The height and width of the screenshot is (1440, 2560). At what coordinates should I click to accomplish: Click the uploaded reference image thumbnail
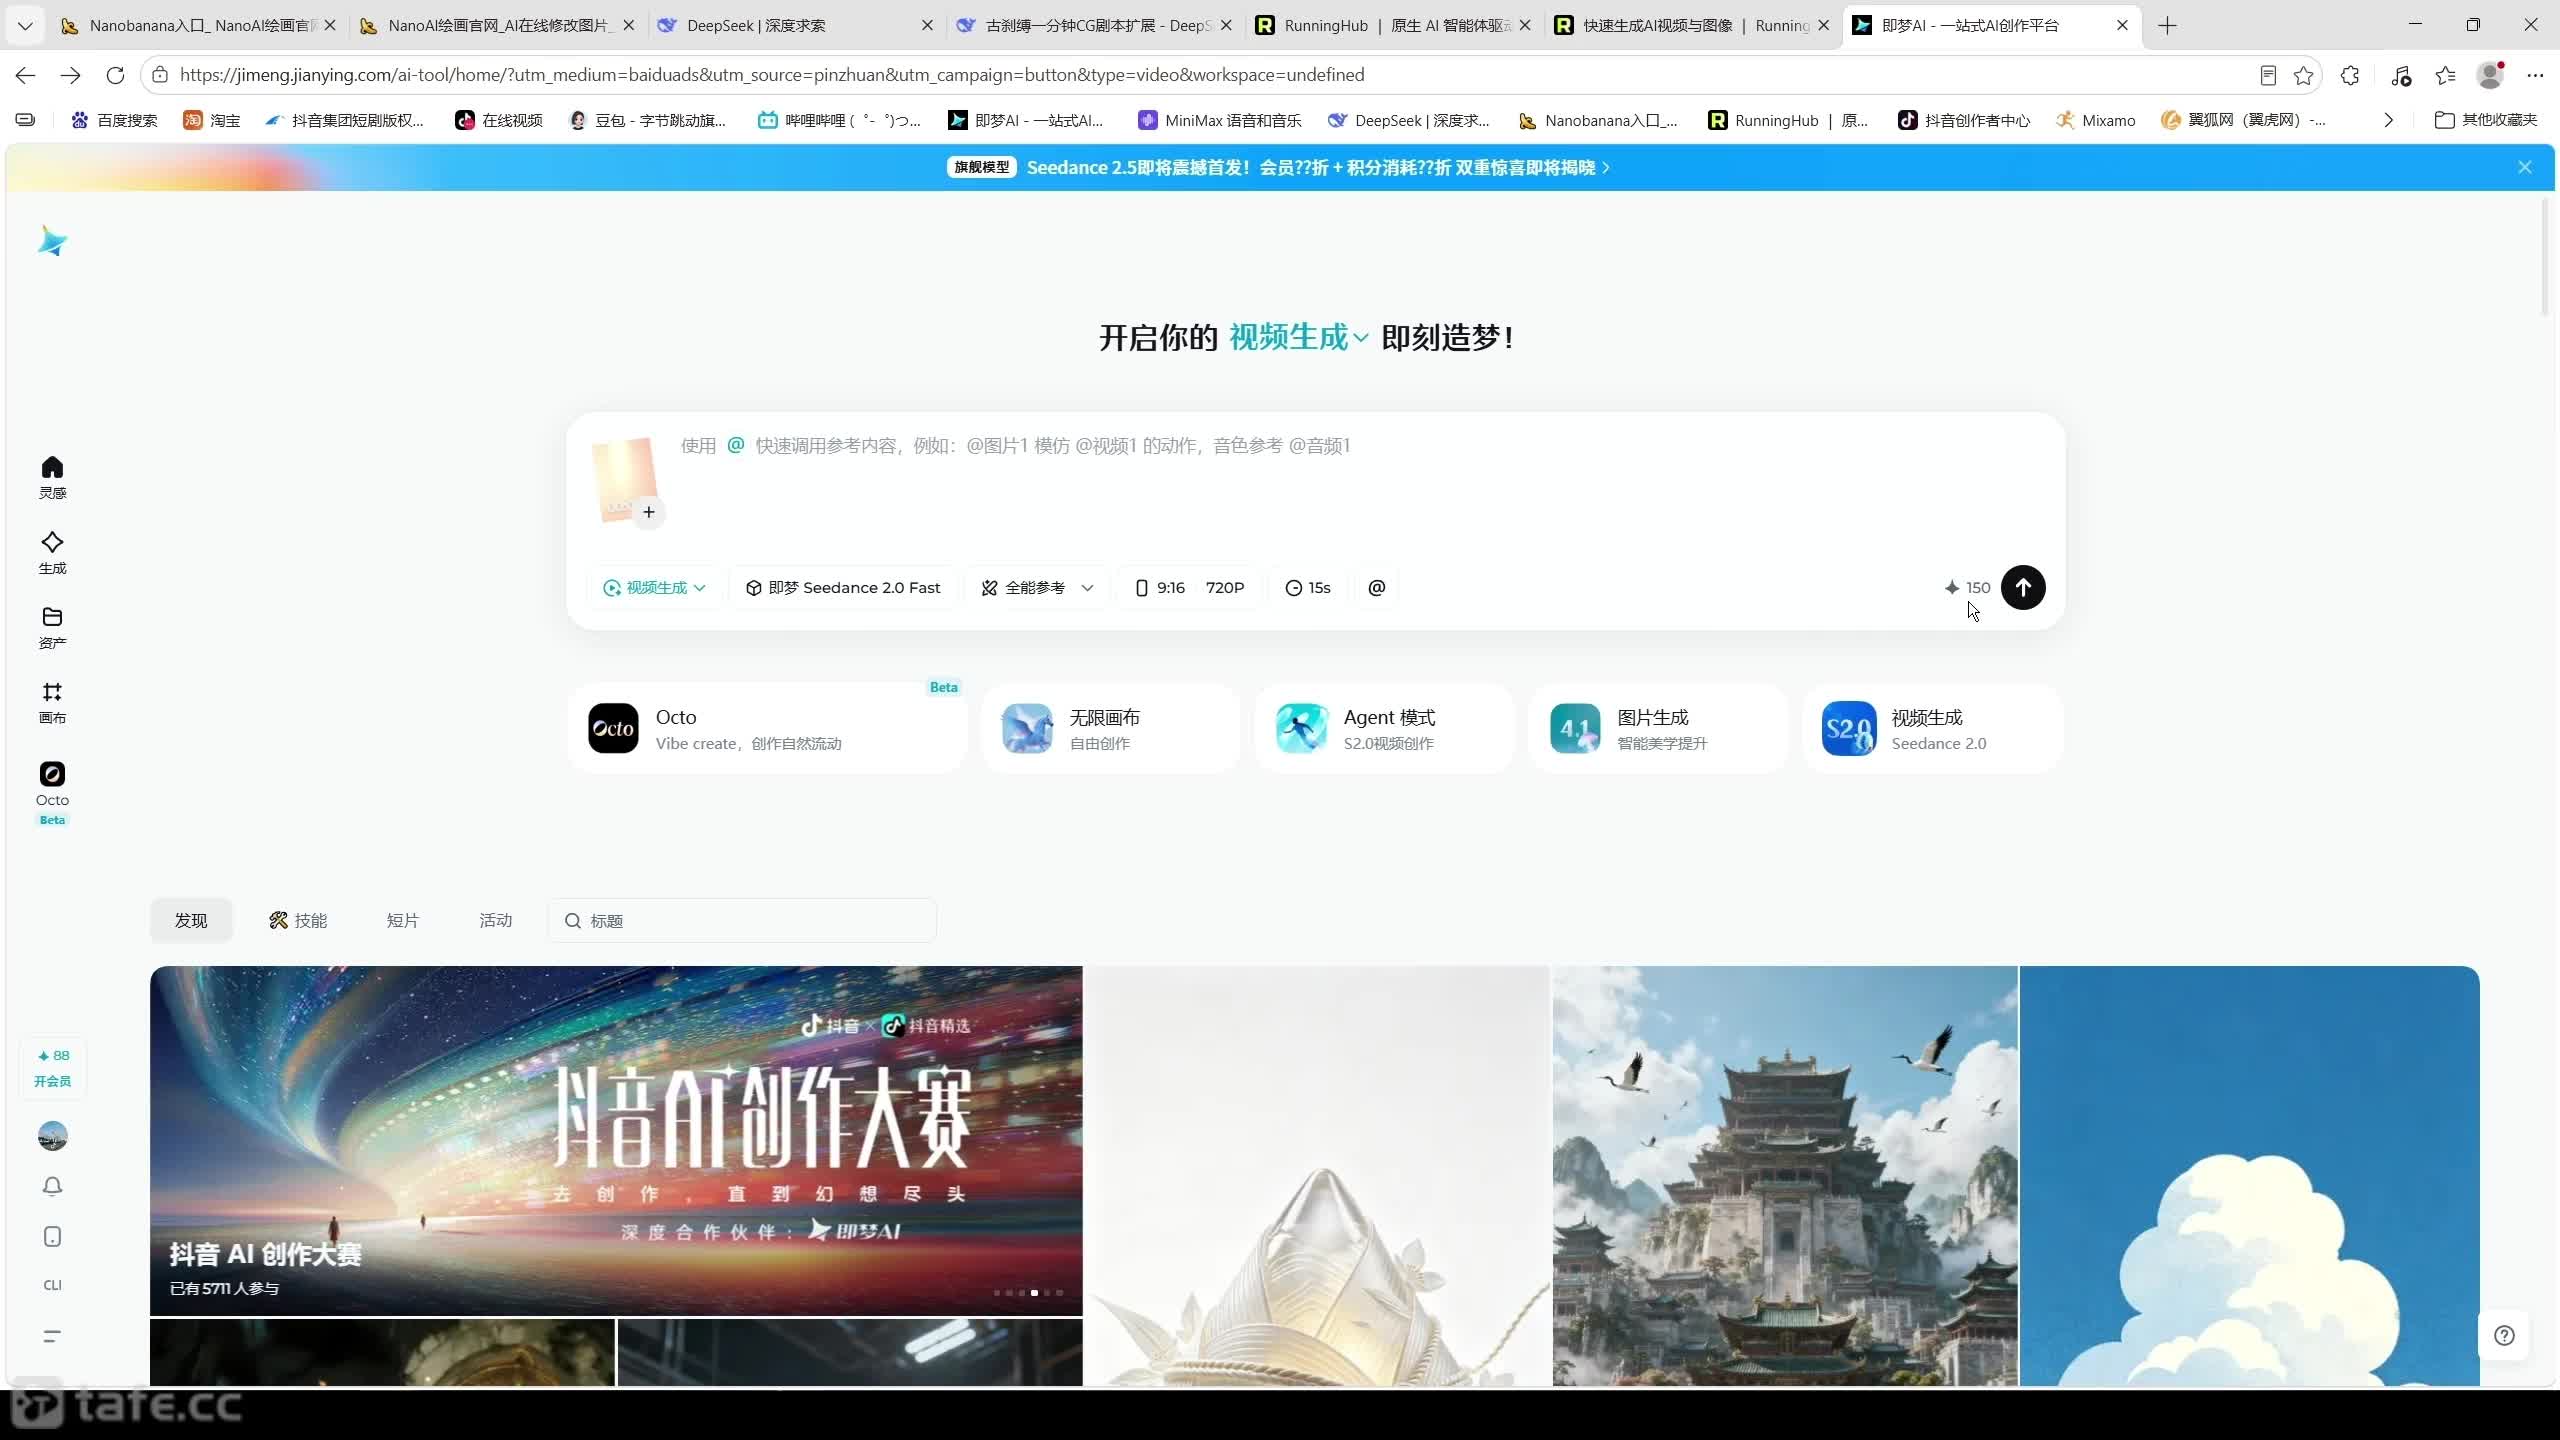coord(624,478)
